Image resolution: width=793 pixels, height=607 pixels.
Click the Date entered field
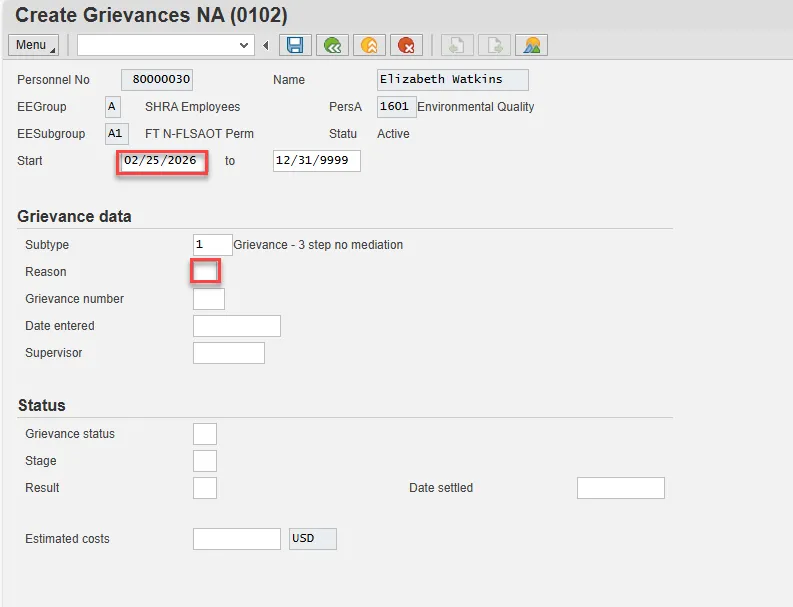point(236,326)
